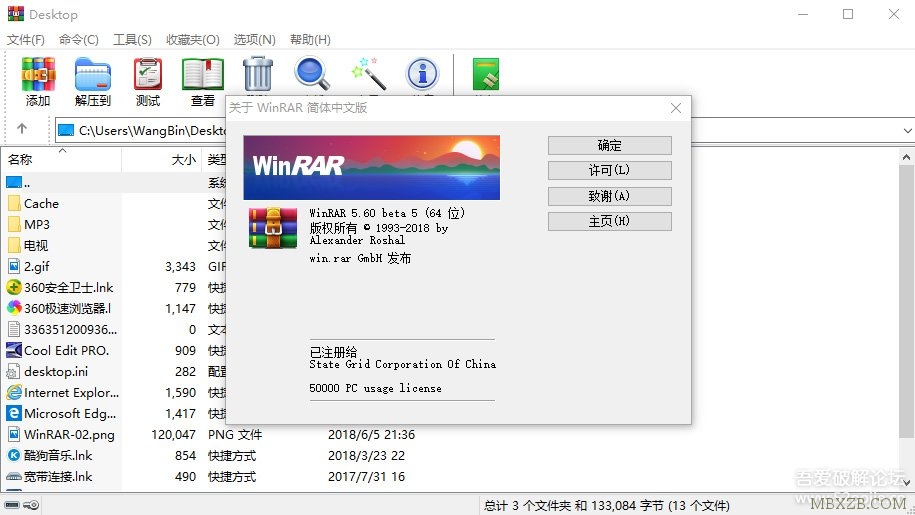Click the Test (测试) toolbar icon
This screenshot has height=515, width=915.
(148, 74)
